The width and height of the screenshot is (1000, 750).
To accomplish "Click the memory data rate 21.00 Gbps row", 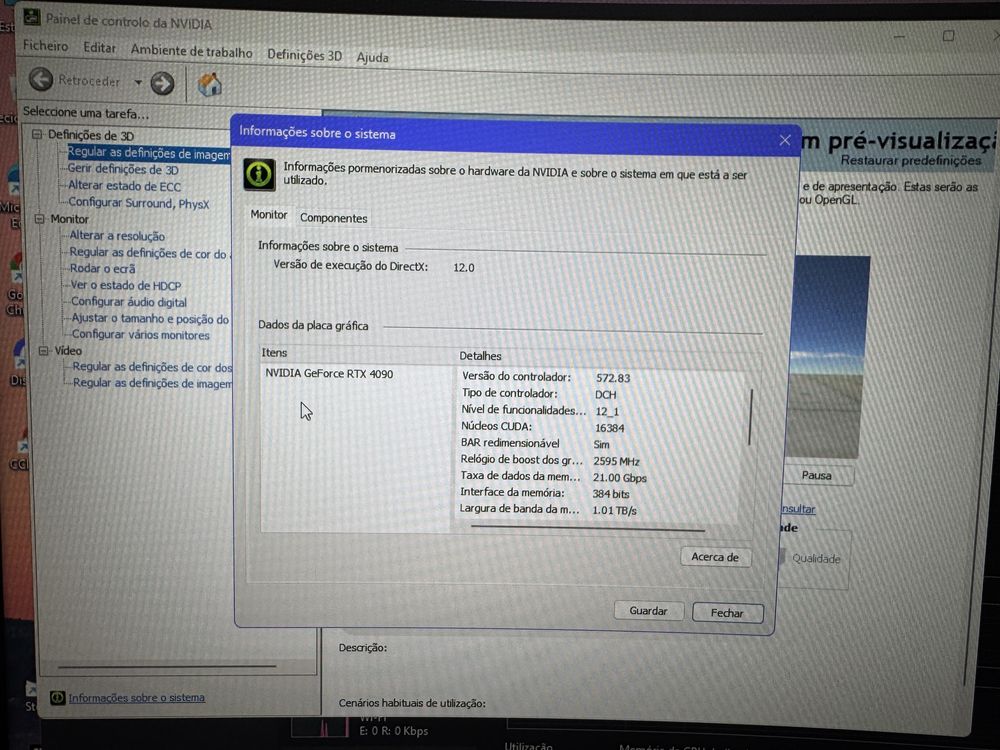I will [553, 477].
